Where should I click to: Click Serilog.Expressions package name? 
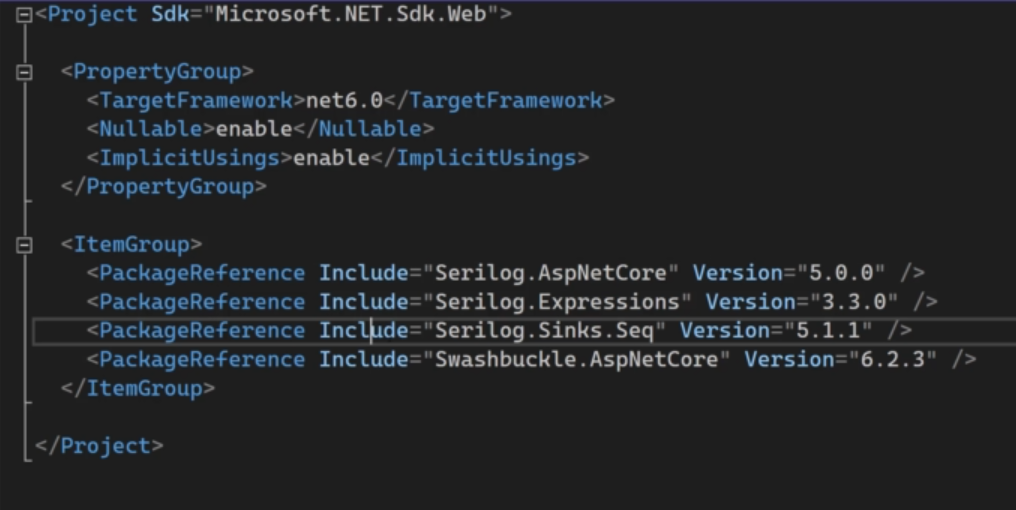click(x=557, y=302)
